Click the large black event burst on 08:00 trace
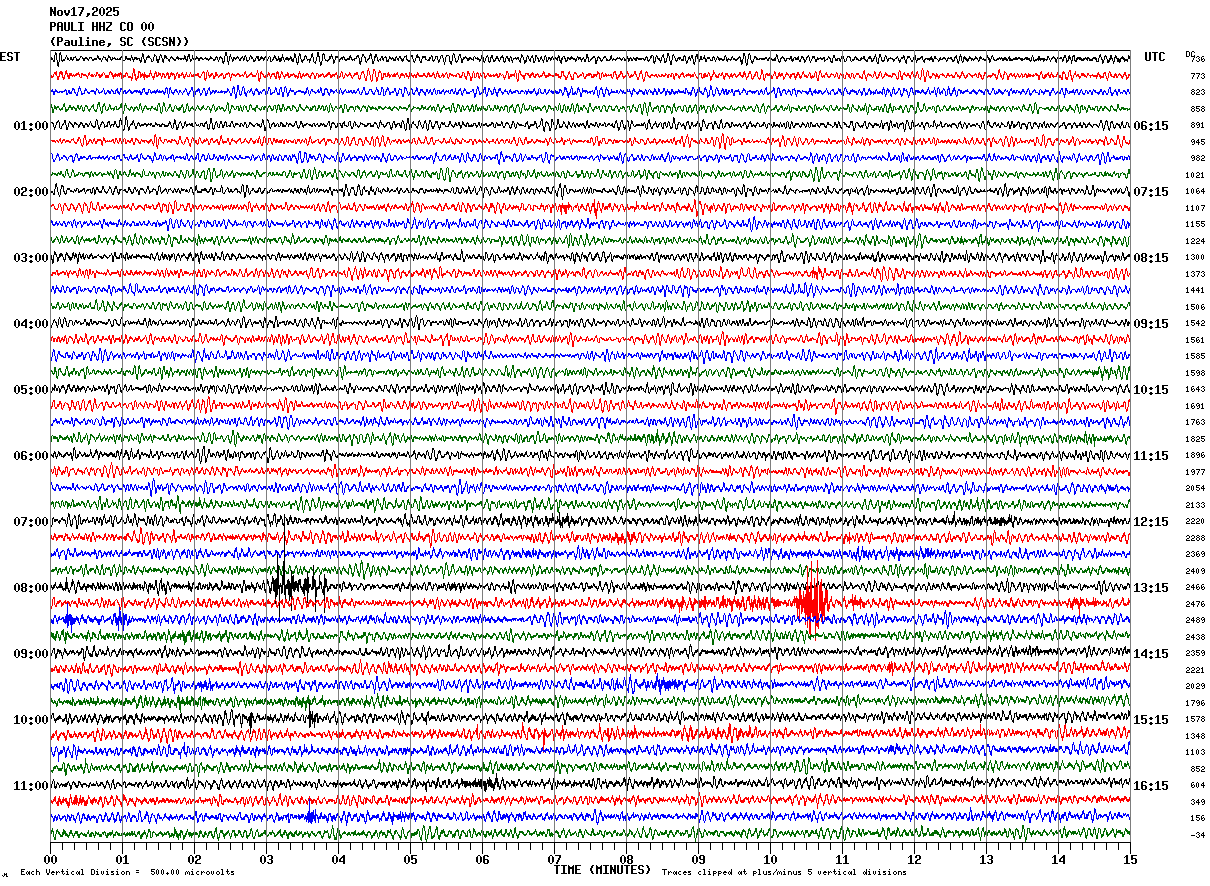The height and width of the screenshot is (886, 1210). point(297,585)
